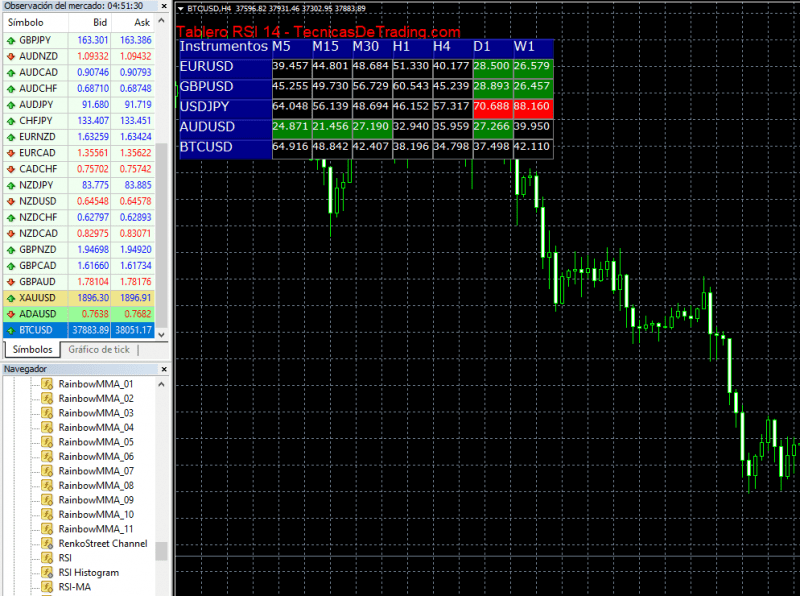Image resolution: width=800 pixels, height=596 pixels.
Task: Select the NZDJPY symbol row
Action: [x=79, y=185]
